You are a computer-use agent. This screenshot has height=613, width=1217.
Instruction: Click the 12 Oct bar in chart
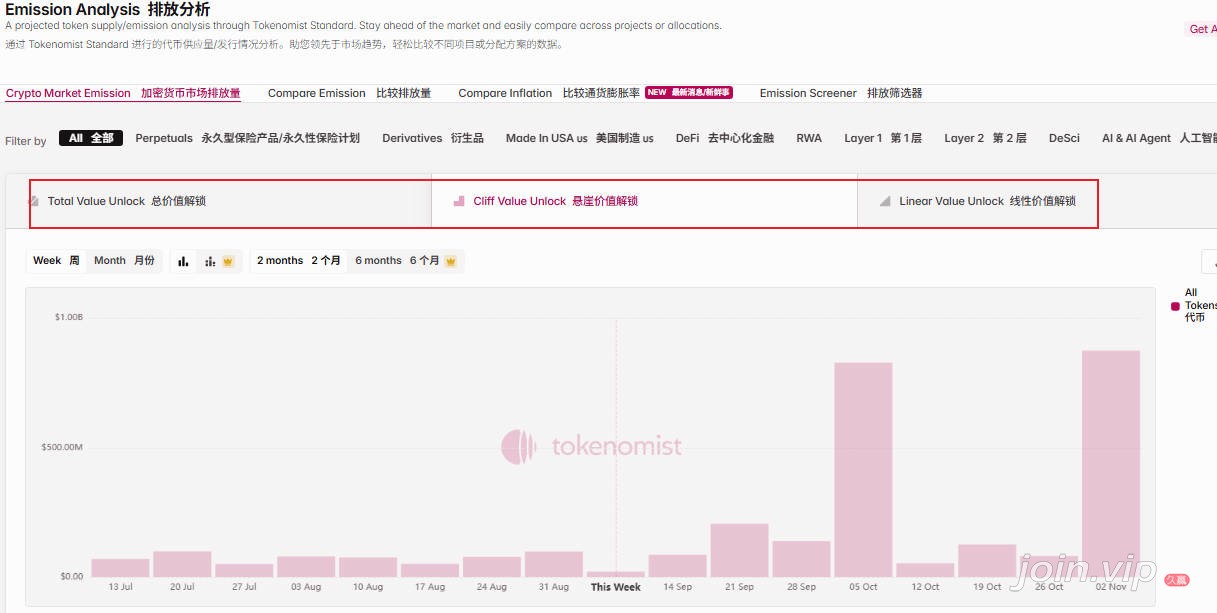pyautogui.click(x=926, y=570)
